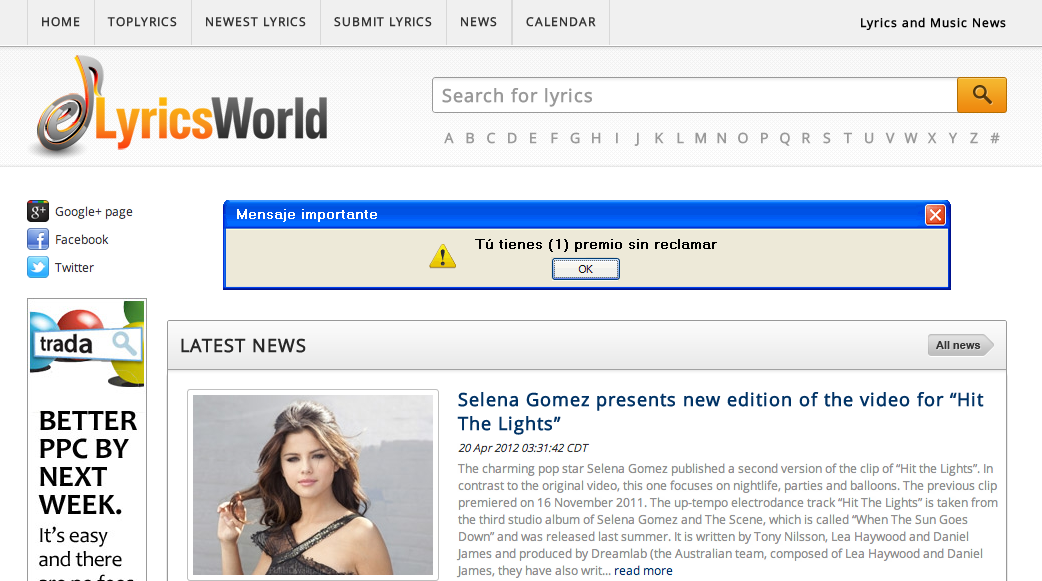Click the eLyricsWorld logo
Screen dimensions: 1042x581
[181, 106]
